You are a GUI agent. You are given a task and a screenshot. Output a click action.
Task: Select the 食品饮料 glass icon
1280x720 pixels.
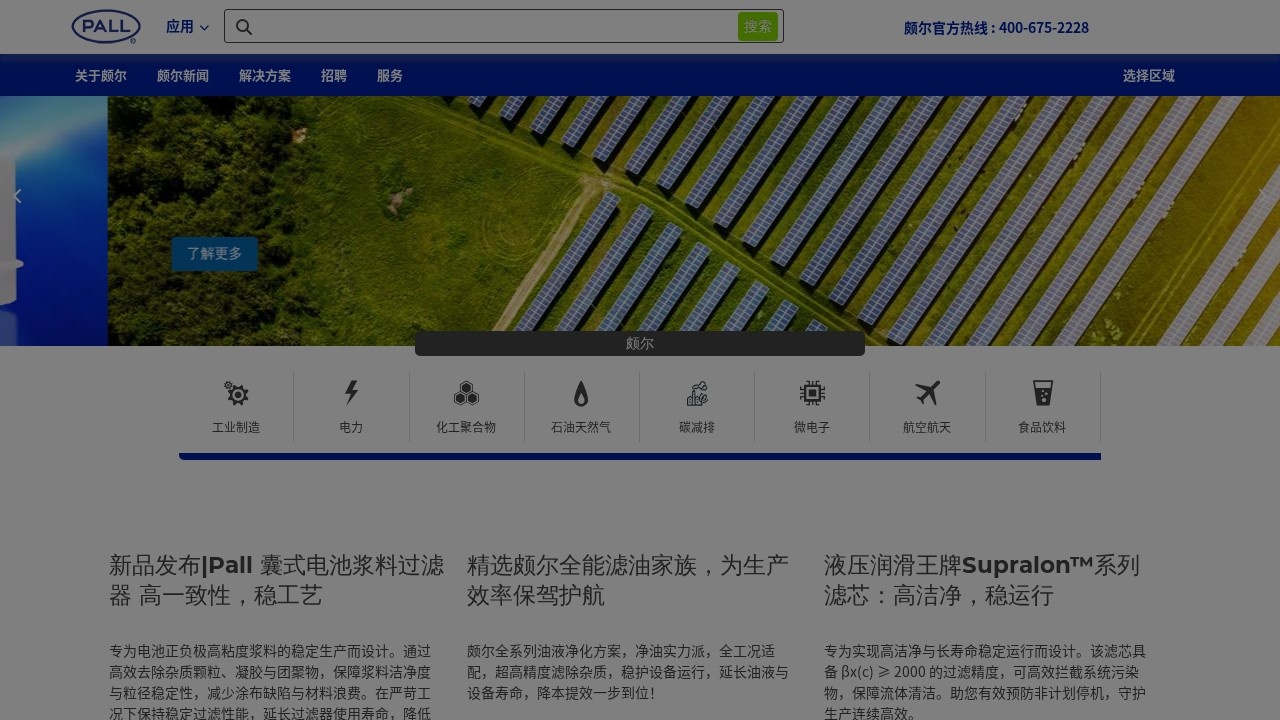coord(1043,393)
